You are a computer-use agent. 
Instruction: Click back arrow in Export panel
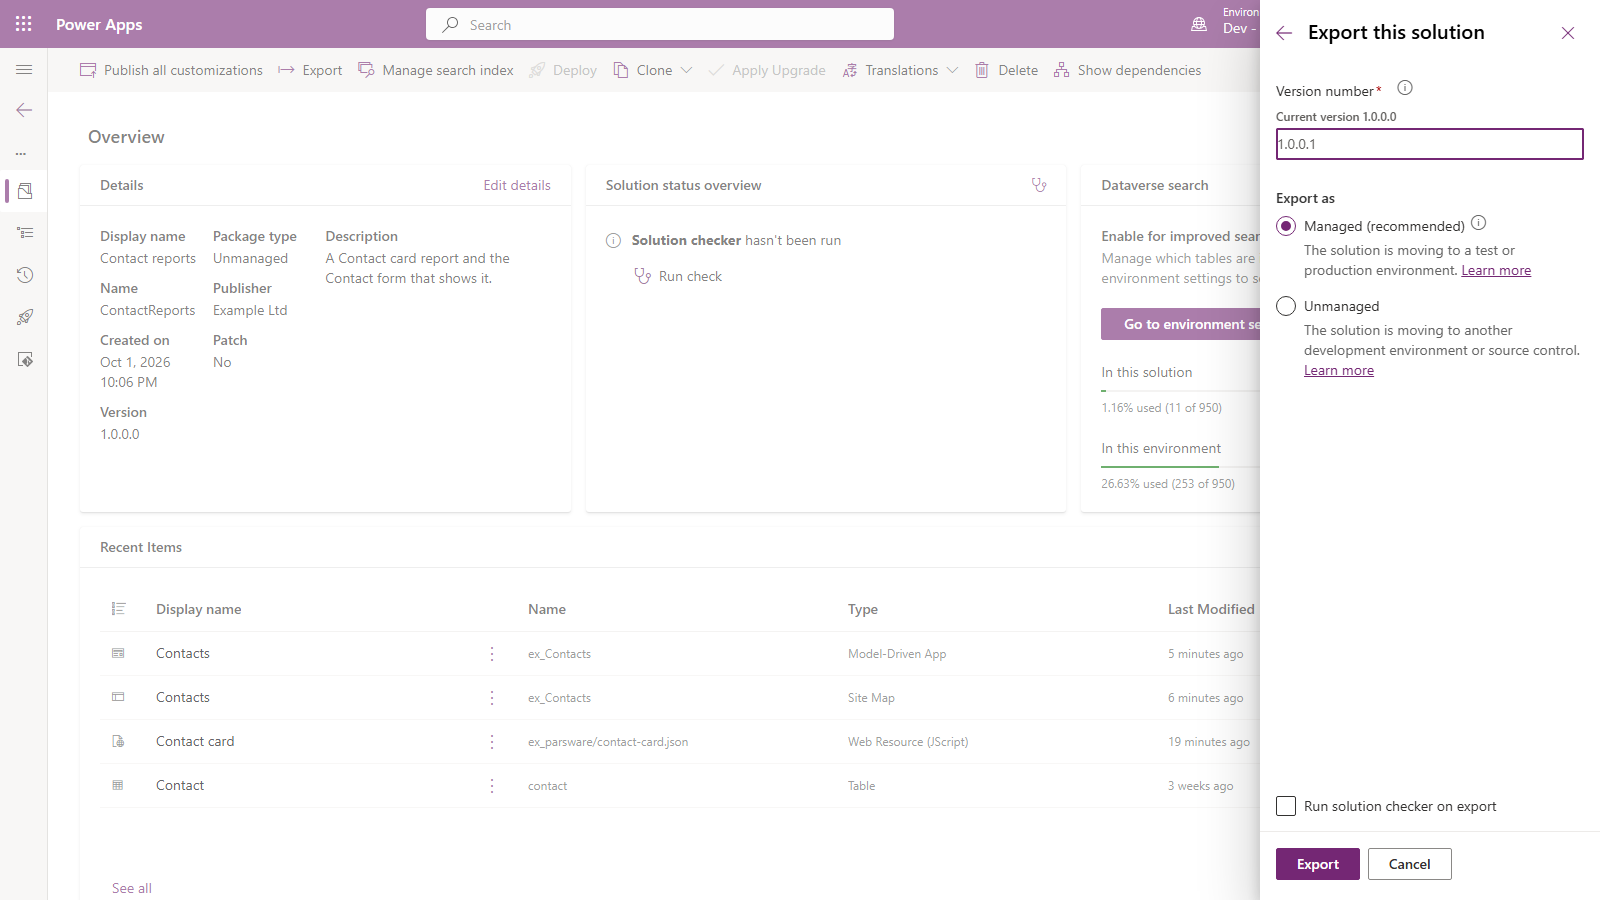pyautogui.click(x=1284, y=33)
